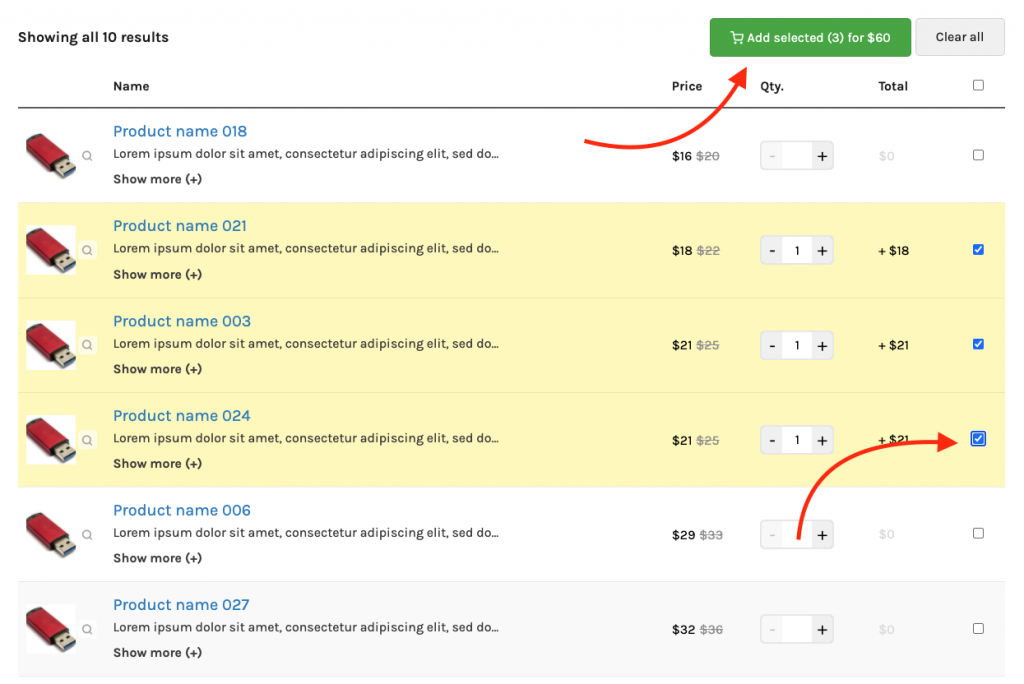Open quick view magnifier for Product name 006
The width and height of the screenshot is (1024, 684).
87,534
